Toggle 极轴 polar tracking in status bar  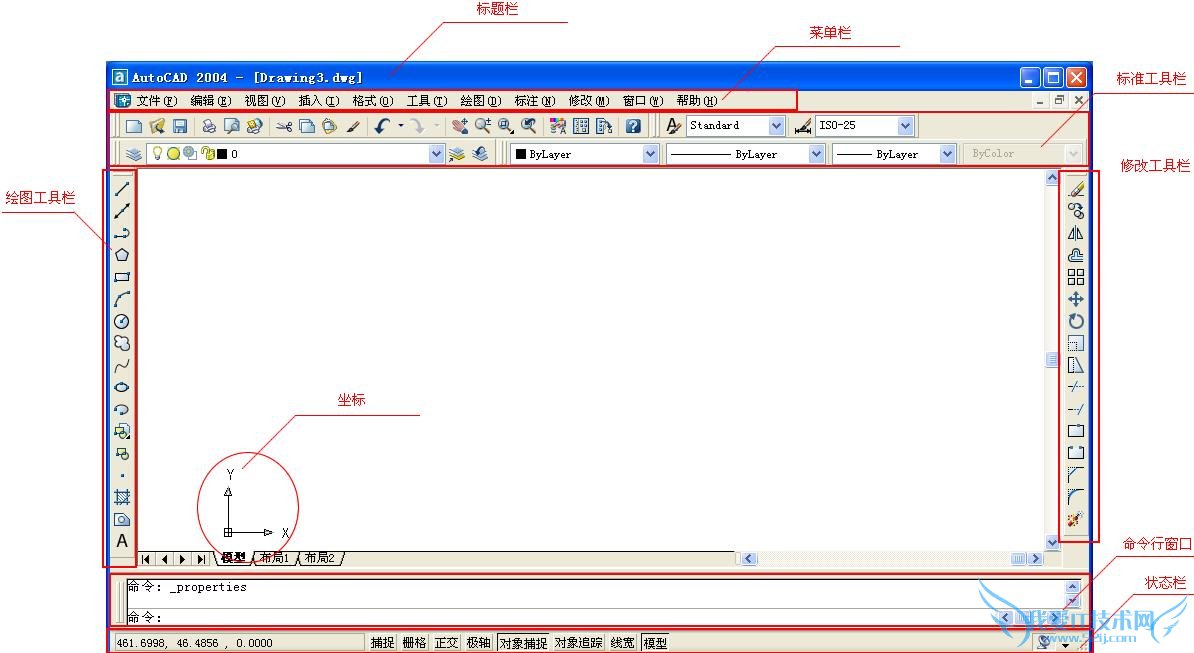point(478,643)
